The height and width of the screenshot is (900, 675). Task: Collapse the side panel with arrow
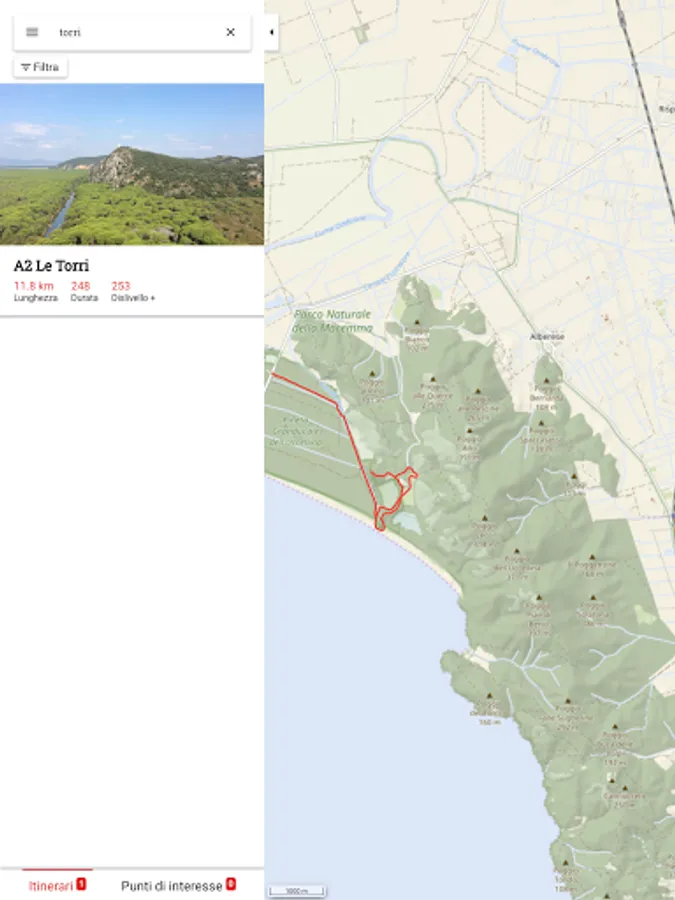271,32
